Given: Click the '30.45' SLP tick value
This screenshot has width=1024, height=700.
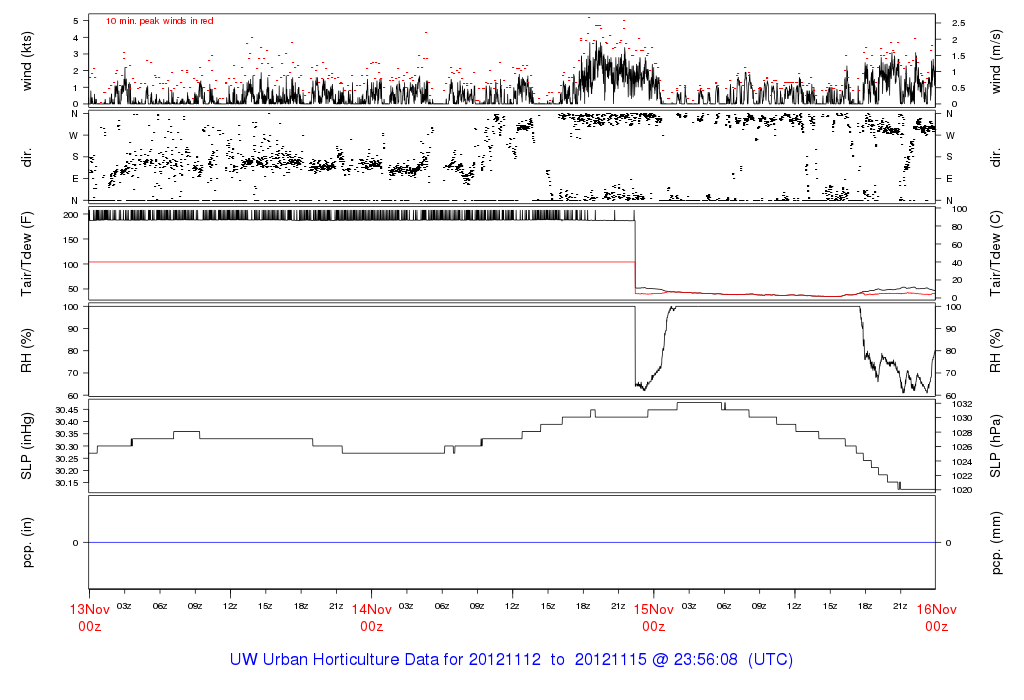Looking at the screenshot, I should click(67, 410).
